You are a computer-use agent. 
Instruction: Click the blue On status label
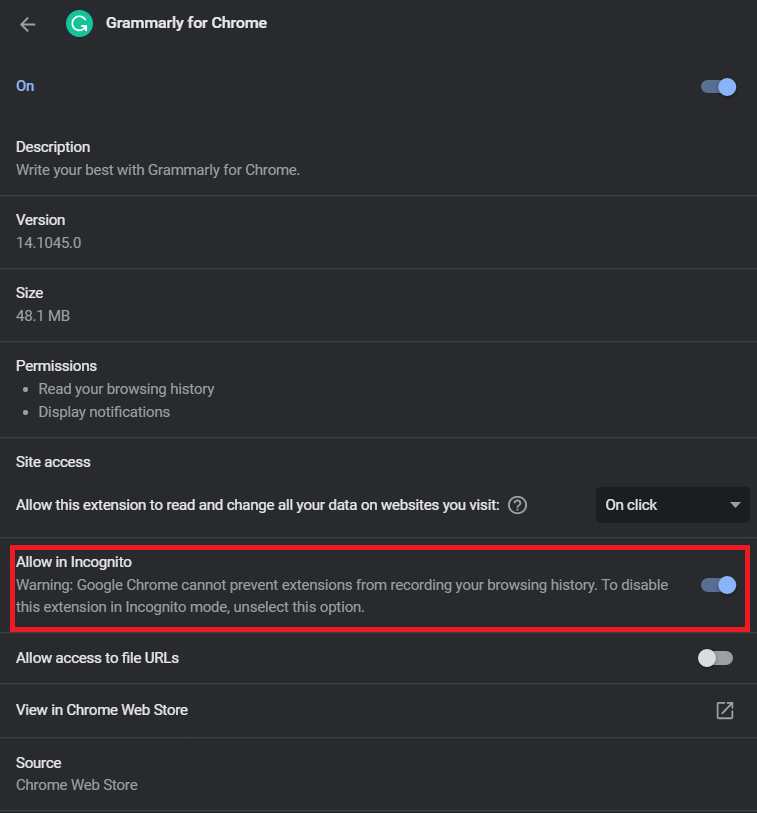click(25, 86)
